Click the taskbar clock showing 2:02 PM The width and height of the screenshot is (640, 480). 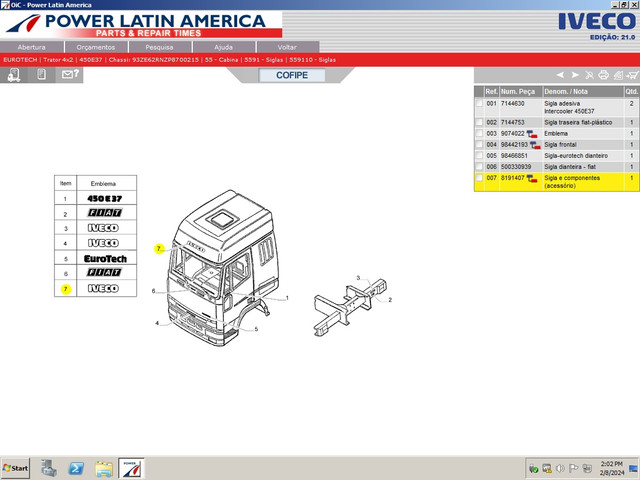611,468
